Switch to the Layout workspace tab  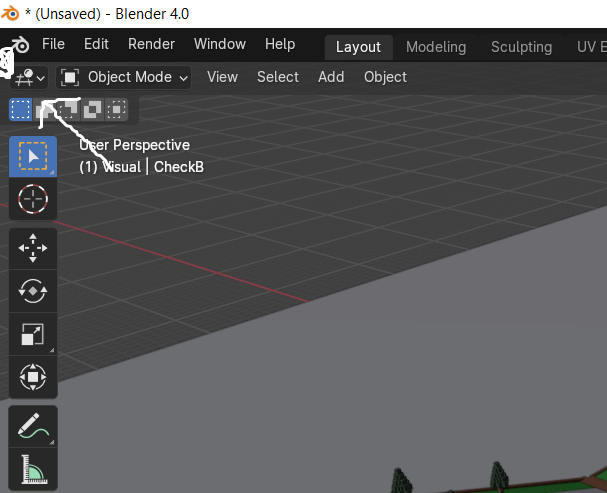pos(358,47)
